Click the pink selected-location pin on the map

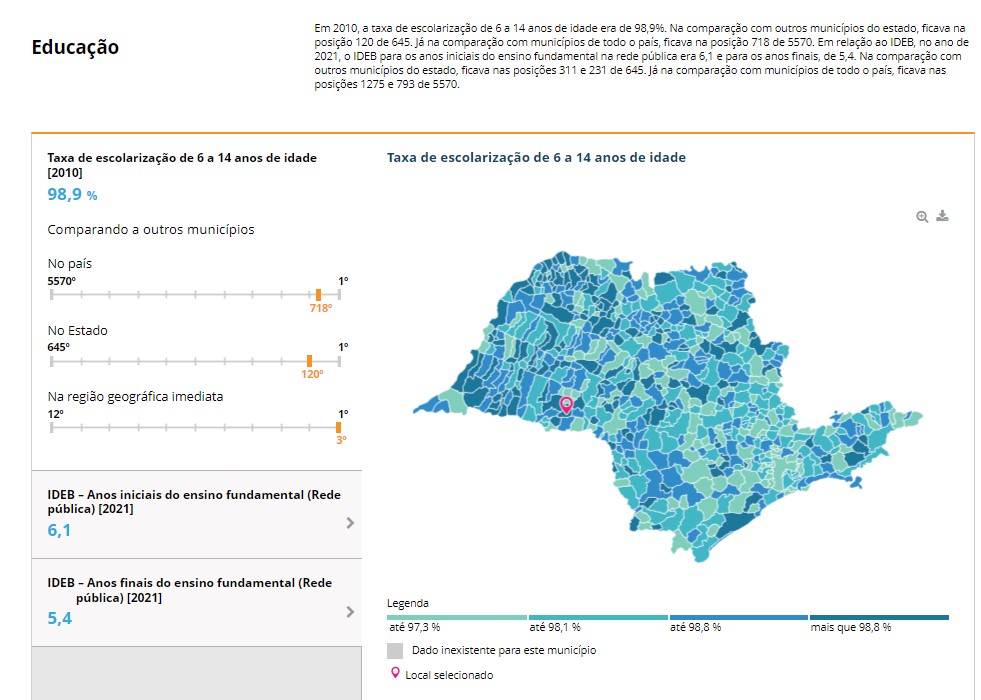566,405
